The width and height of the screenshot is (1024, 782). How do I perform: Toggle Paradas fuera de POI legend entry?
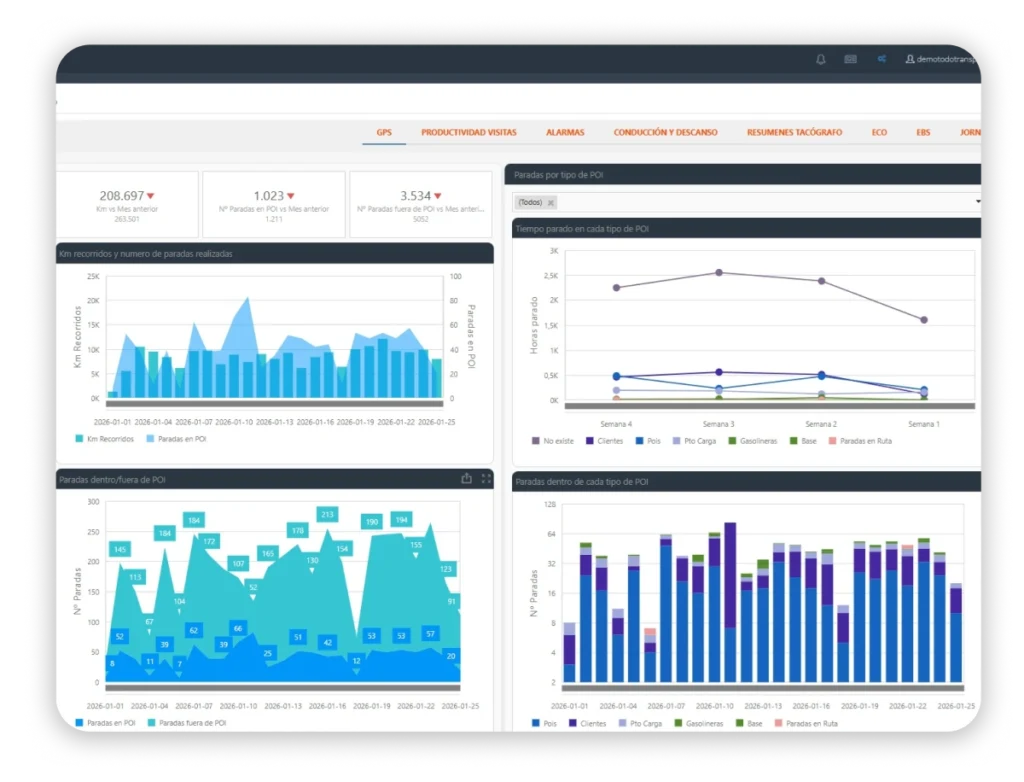click(x=187, y=723)
